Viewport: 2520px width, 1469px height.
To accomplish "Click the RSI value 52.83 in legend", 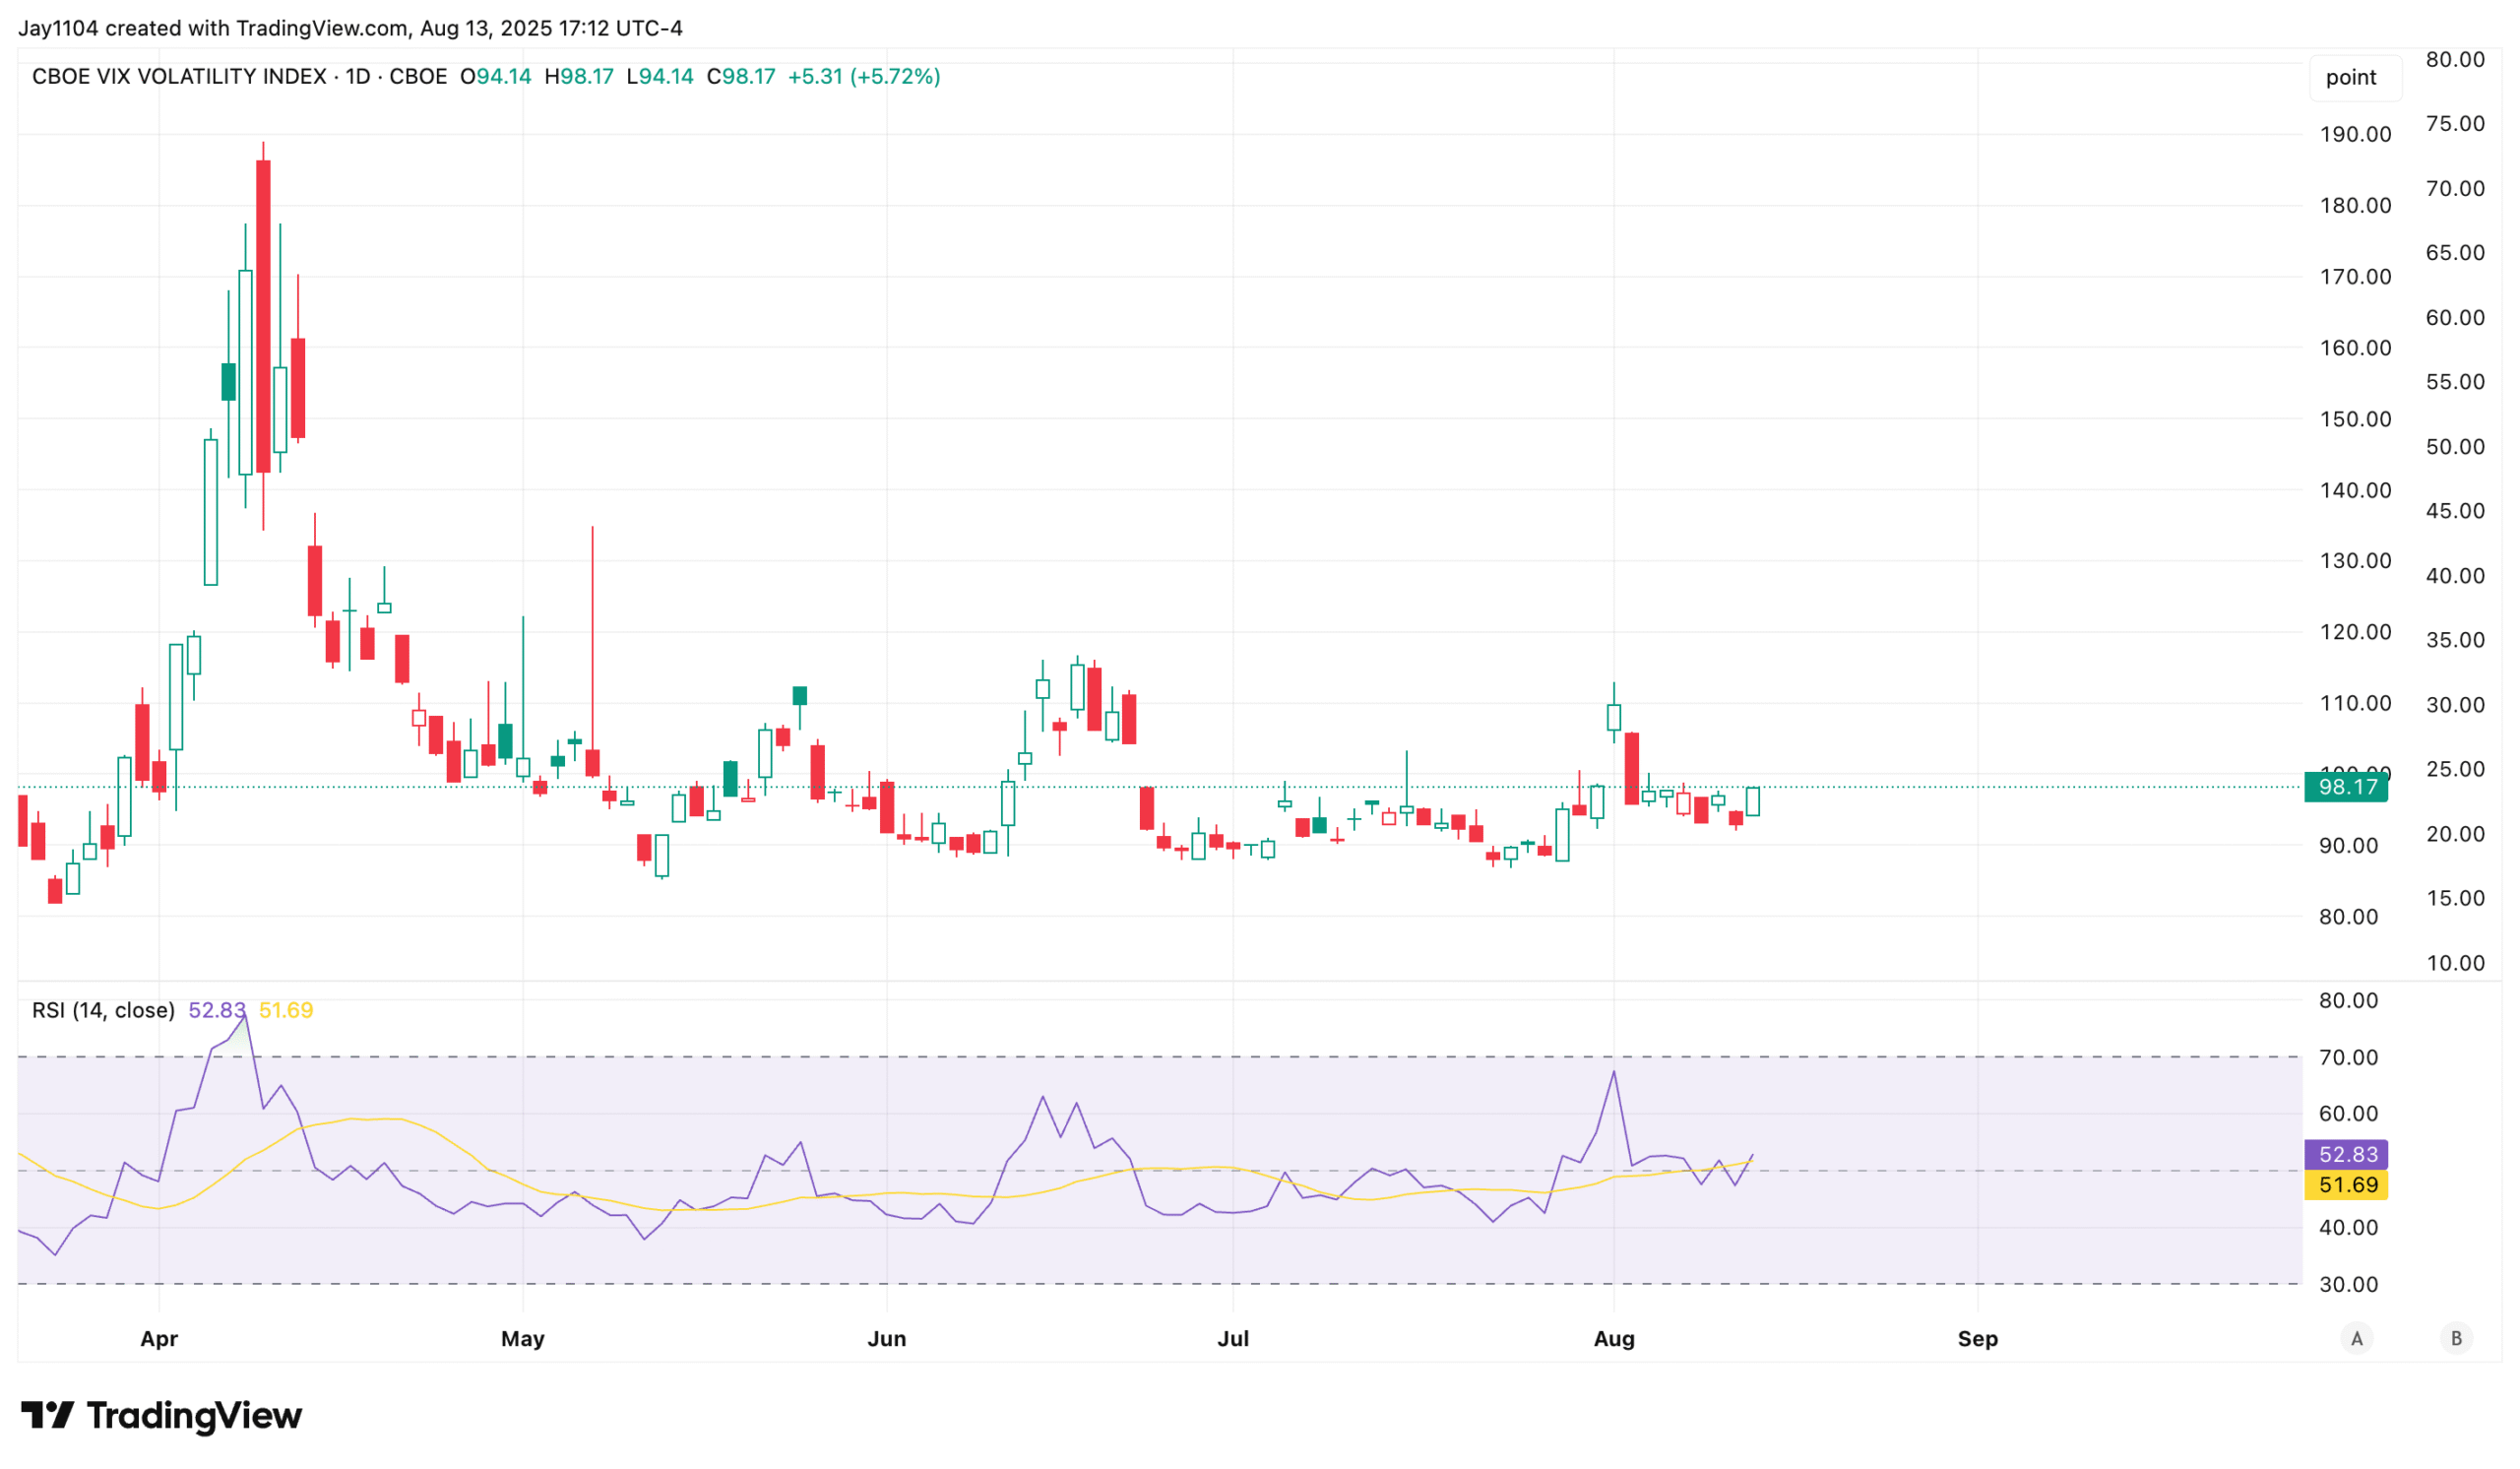I will [217, 1010].
